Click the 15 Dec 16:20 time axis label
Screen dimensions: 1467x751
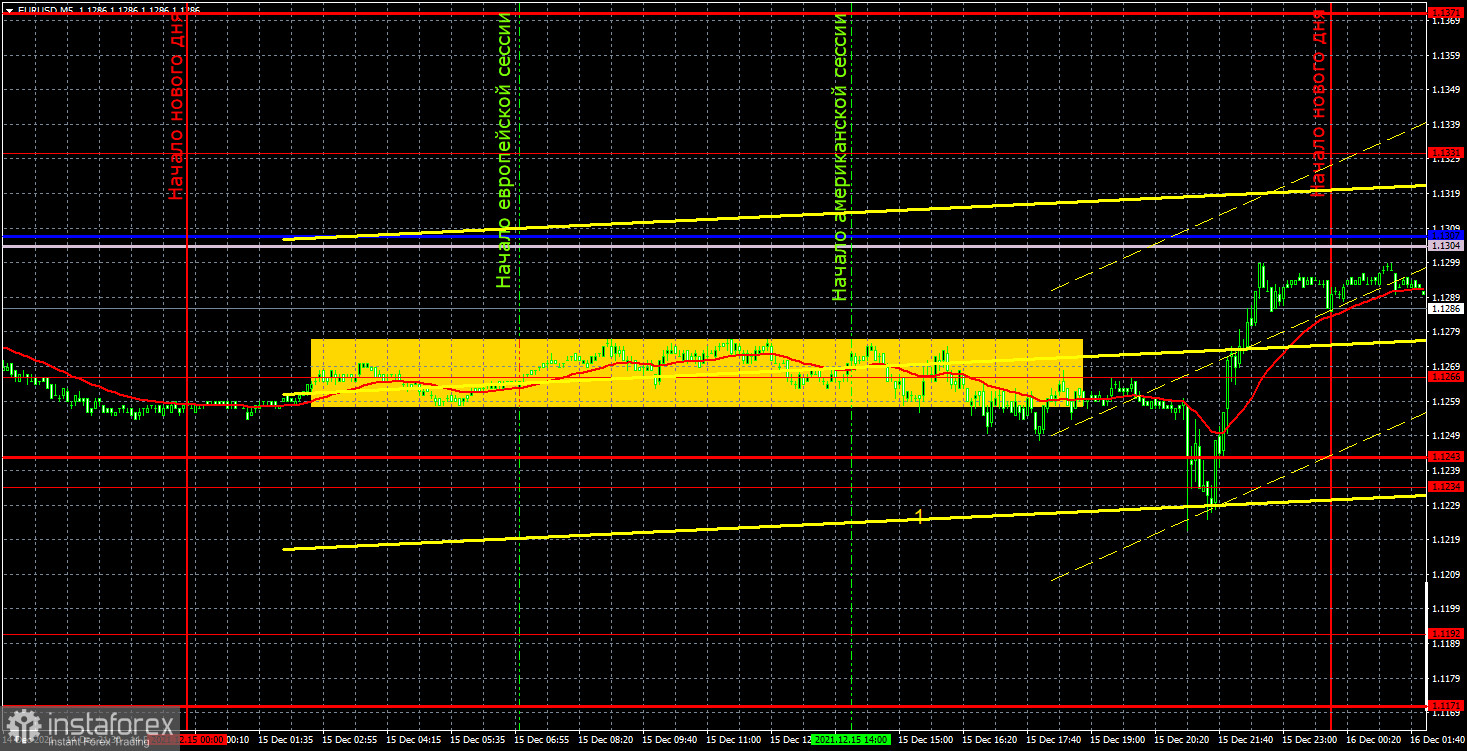[x=989, y=741]
